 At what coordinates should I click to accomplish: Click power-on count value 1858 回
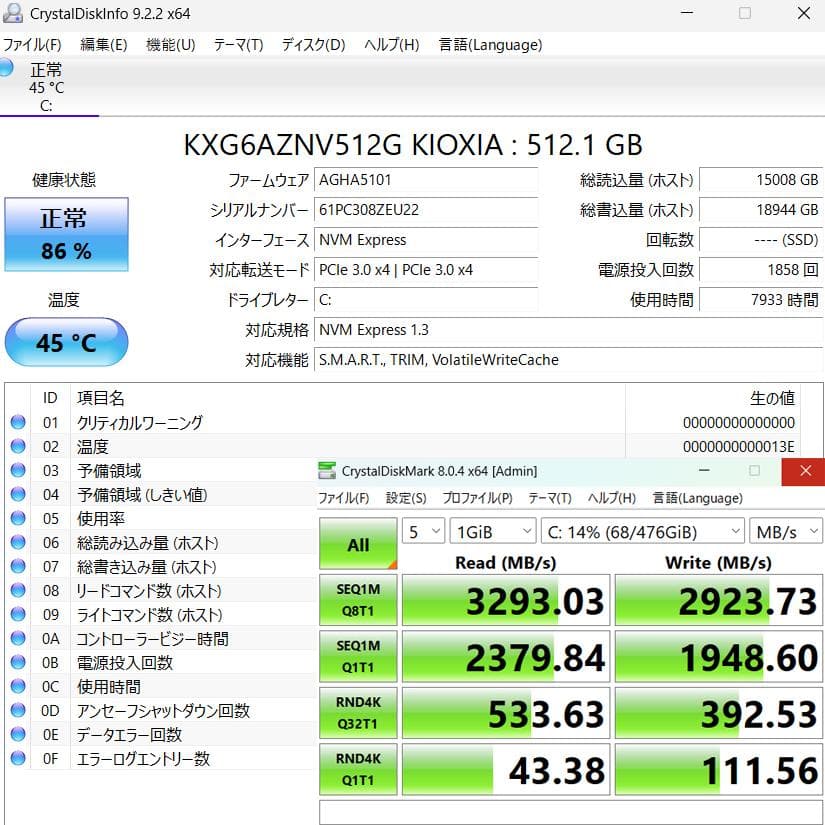761,270
